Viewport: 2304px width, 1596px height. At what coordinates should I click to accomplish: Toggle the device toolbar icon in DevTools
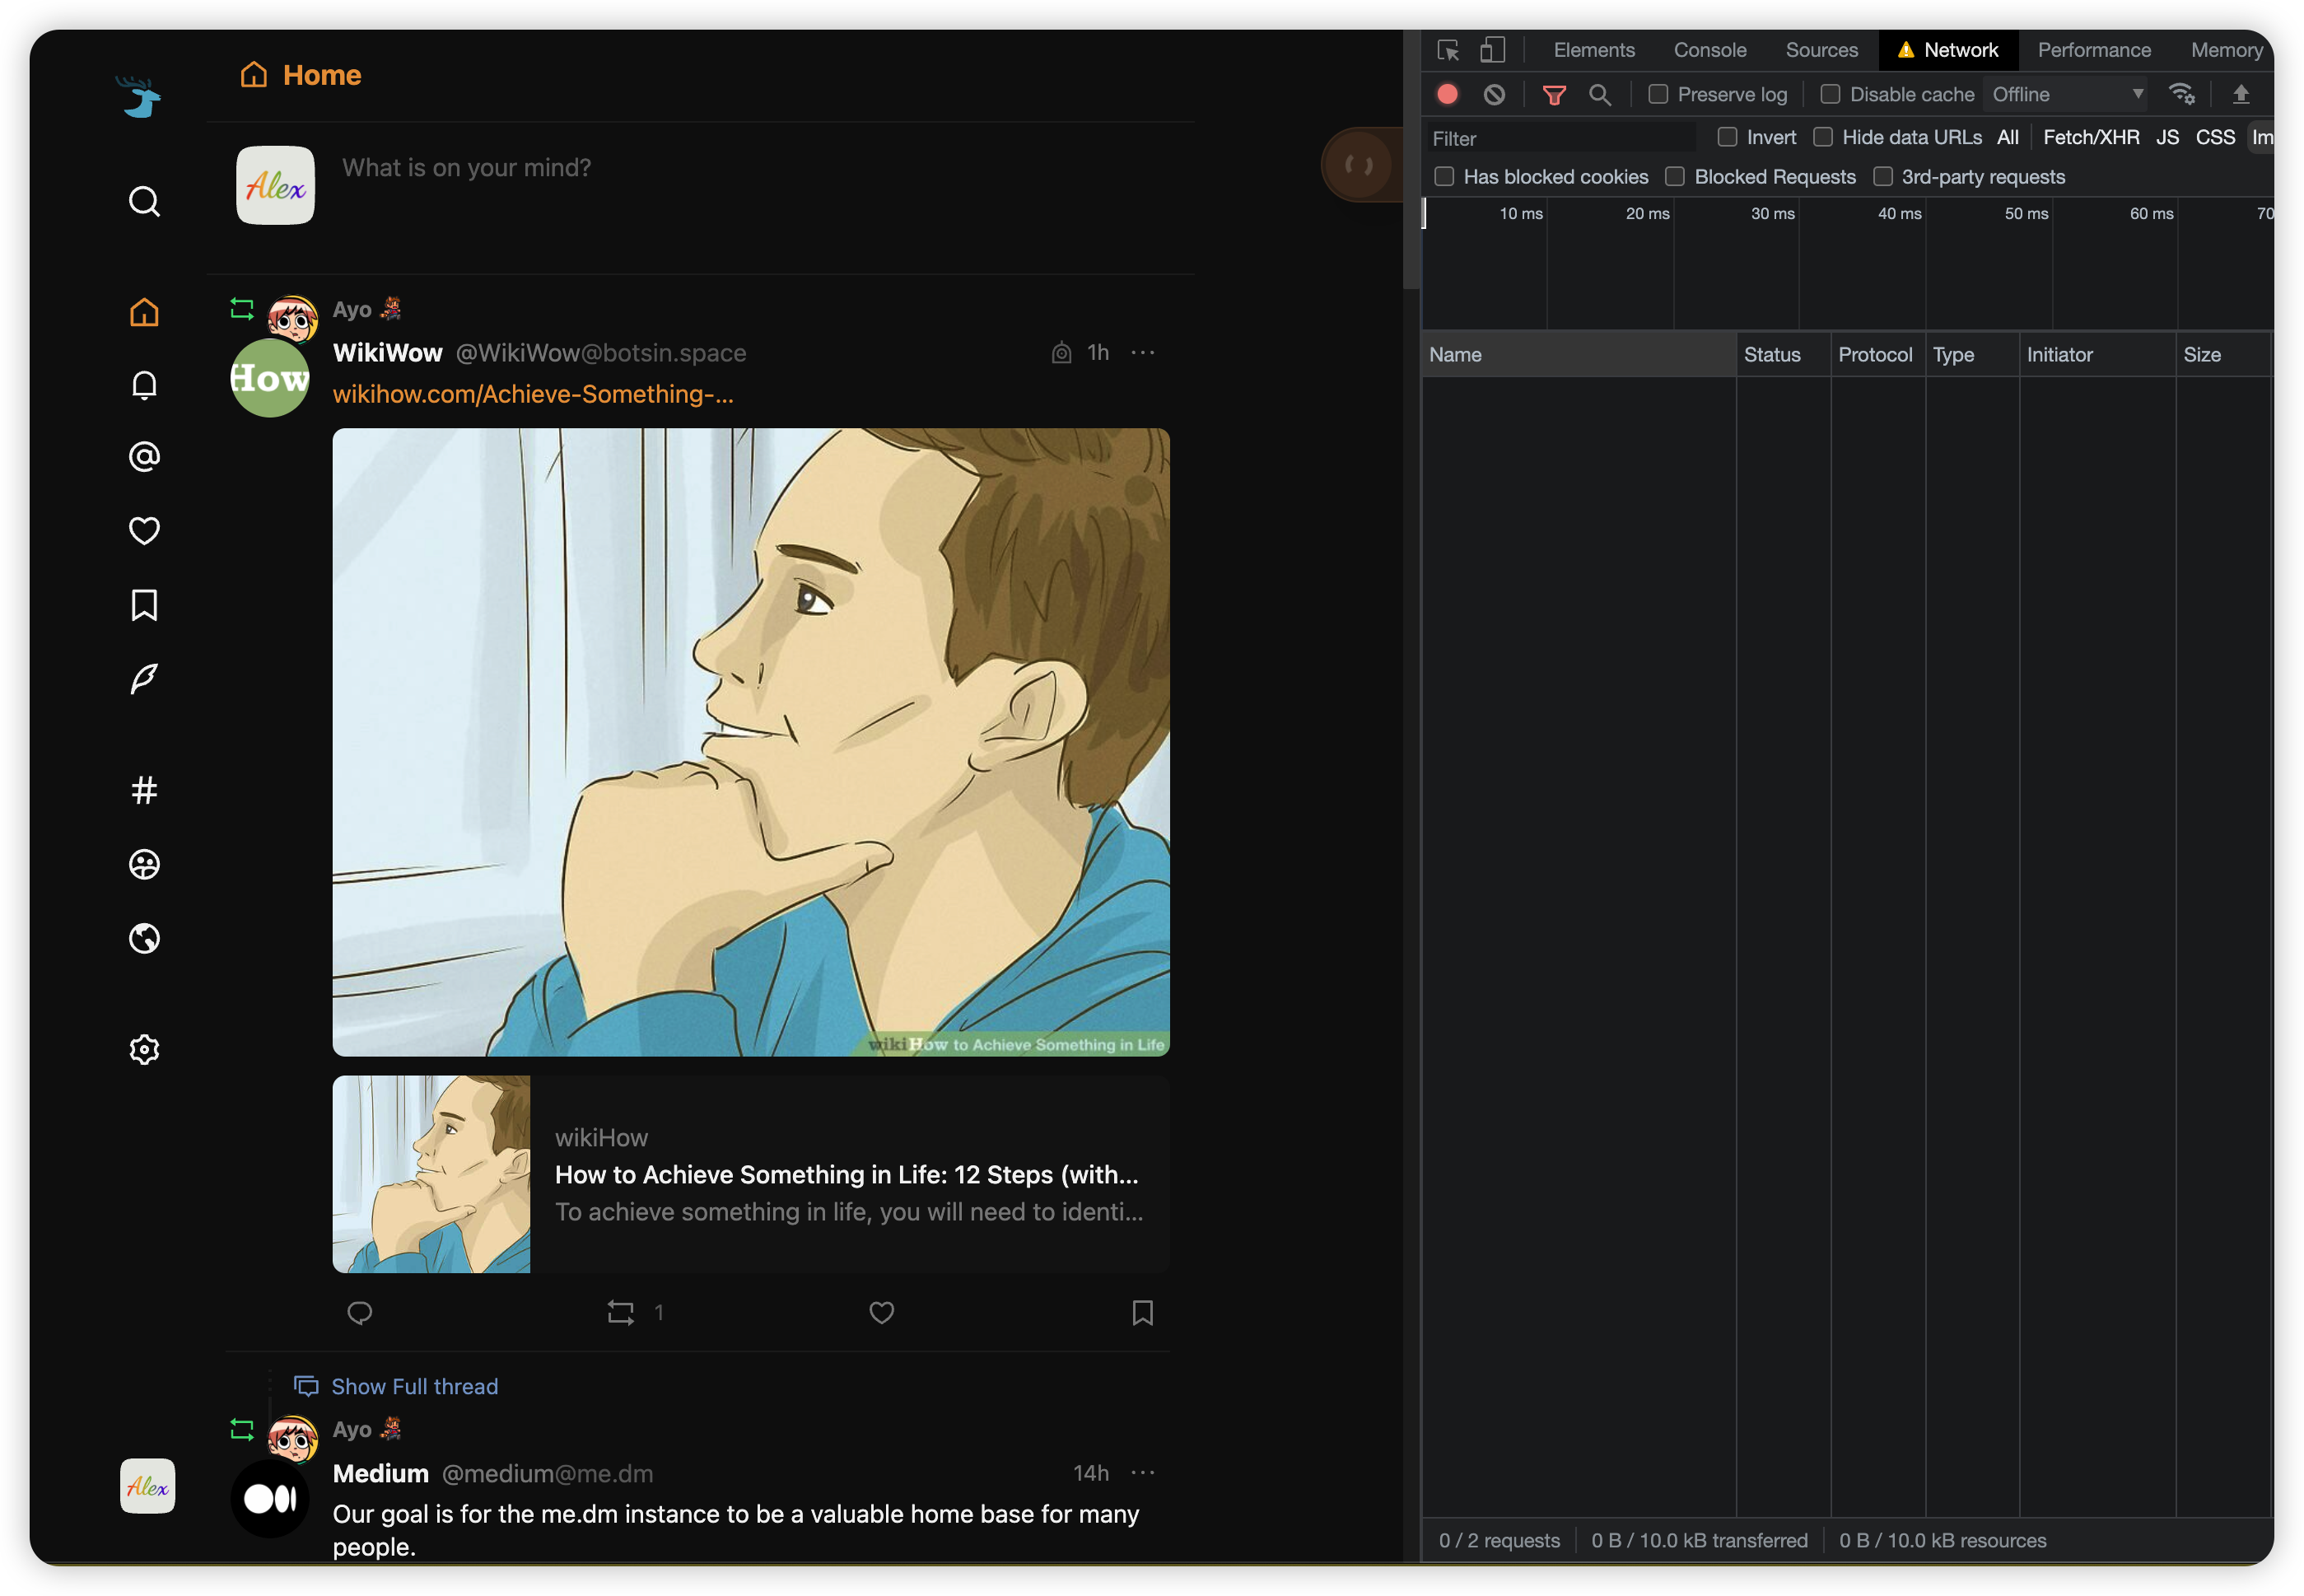coord(1492,50)
